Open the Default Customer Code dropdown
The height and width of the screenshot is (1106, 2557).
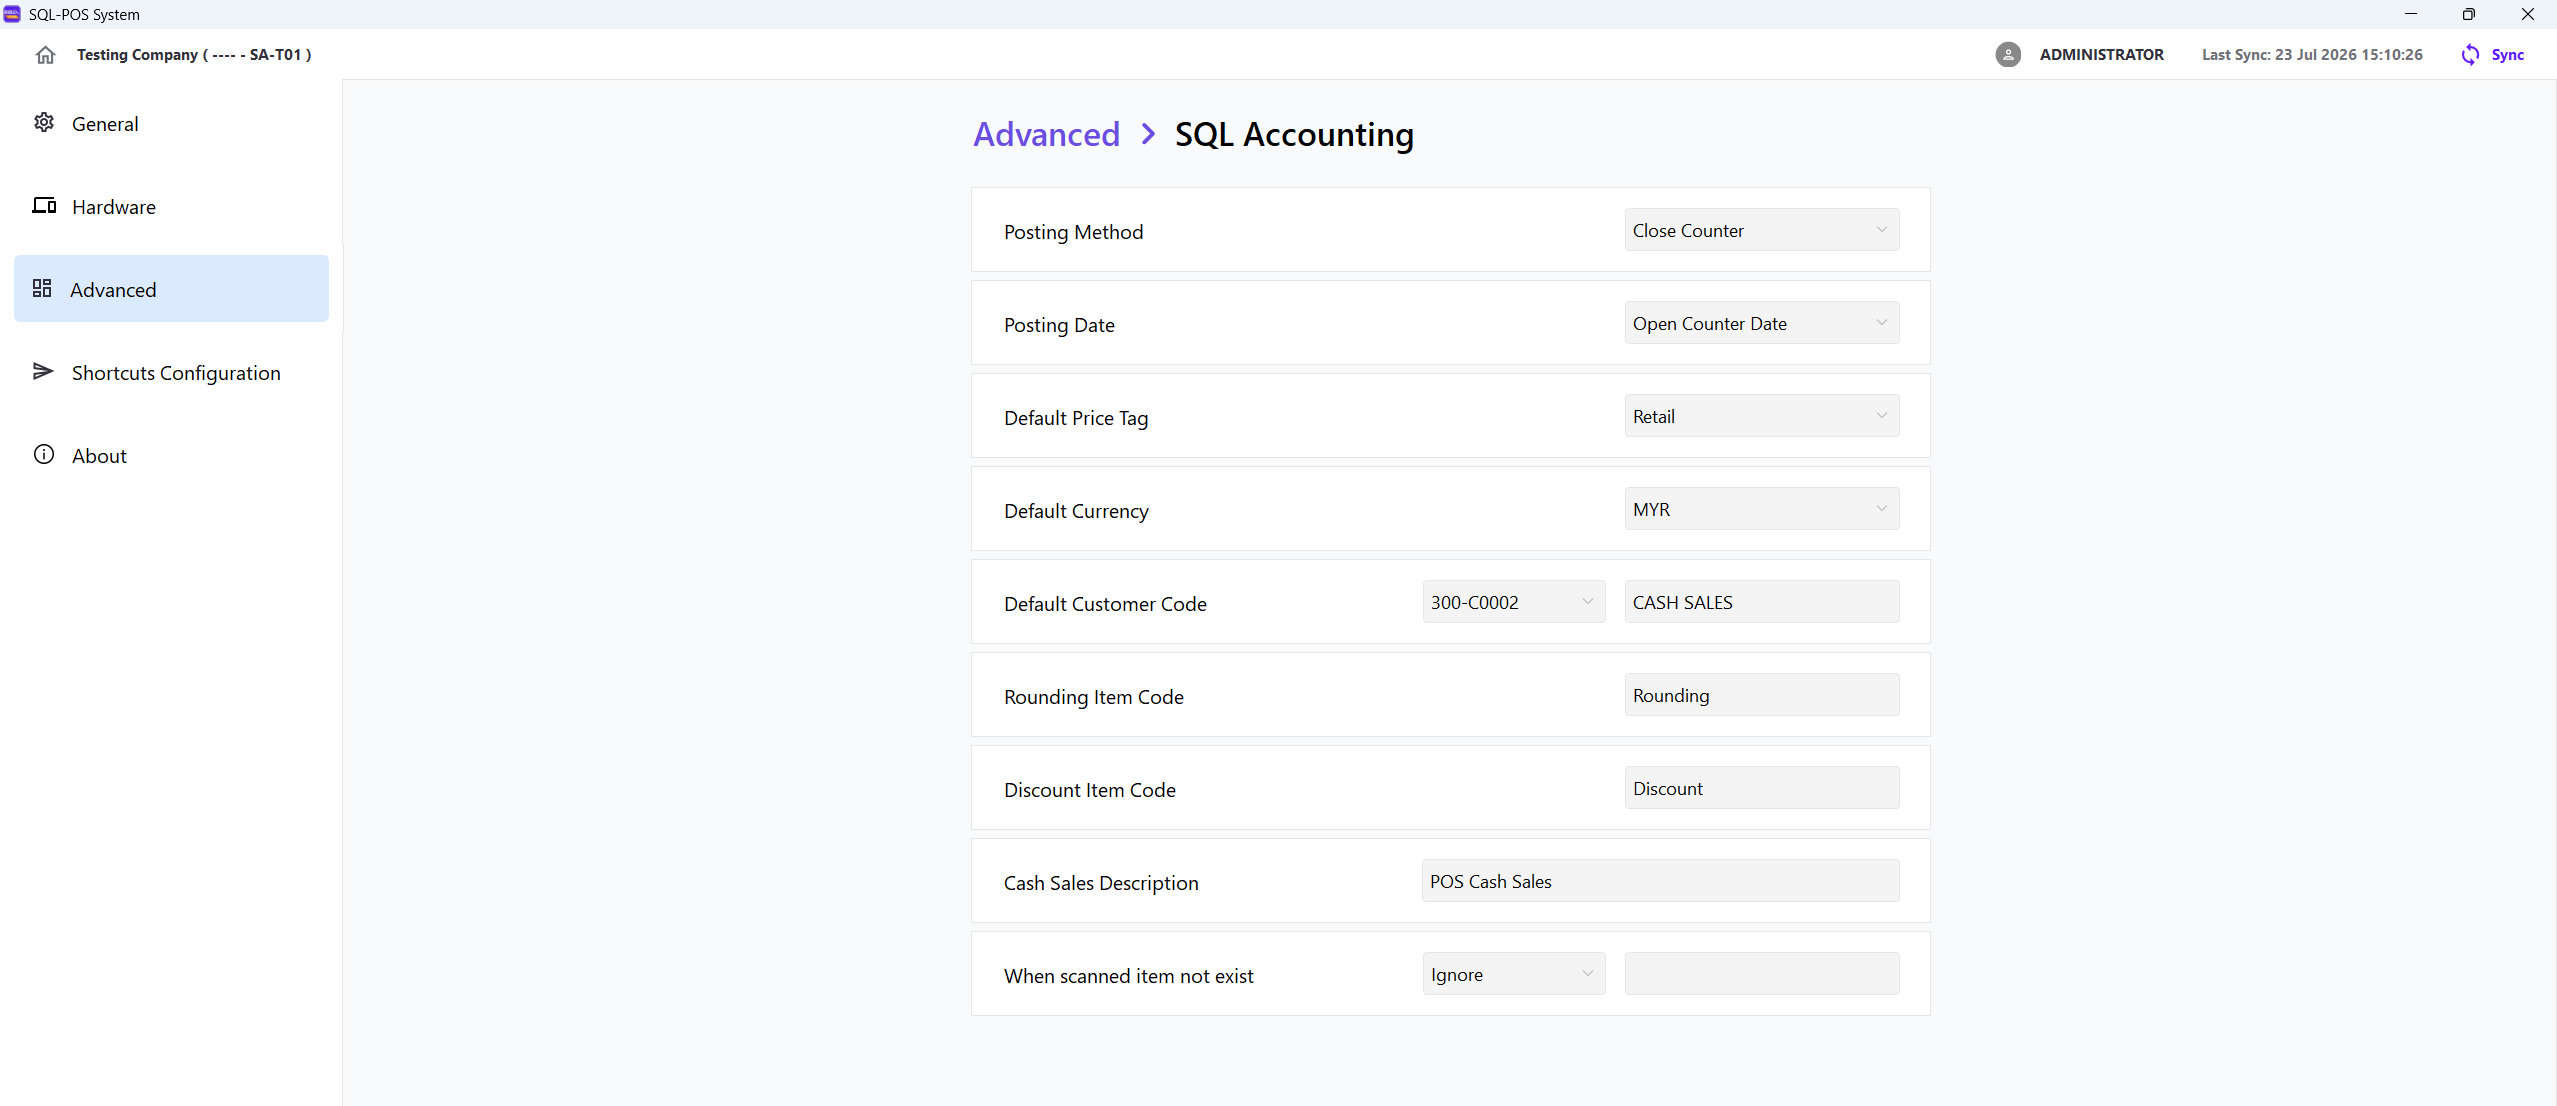(1514, 602)
